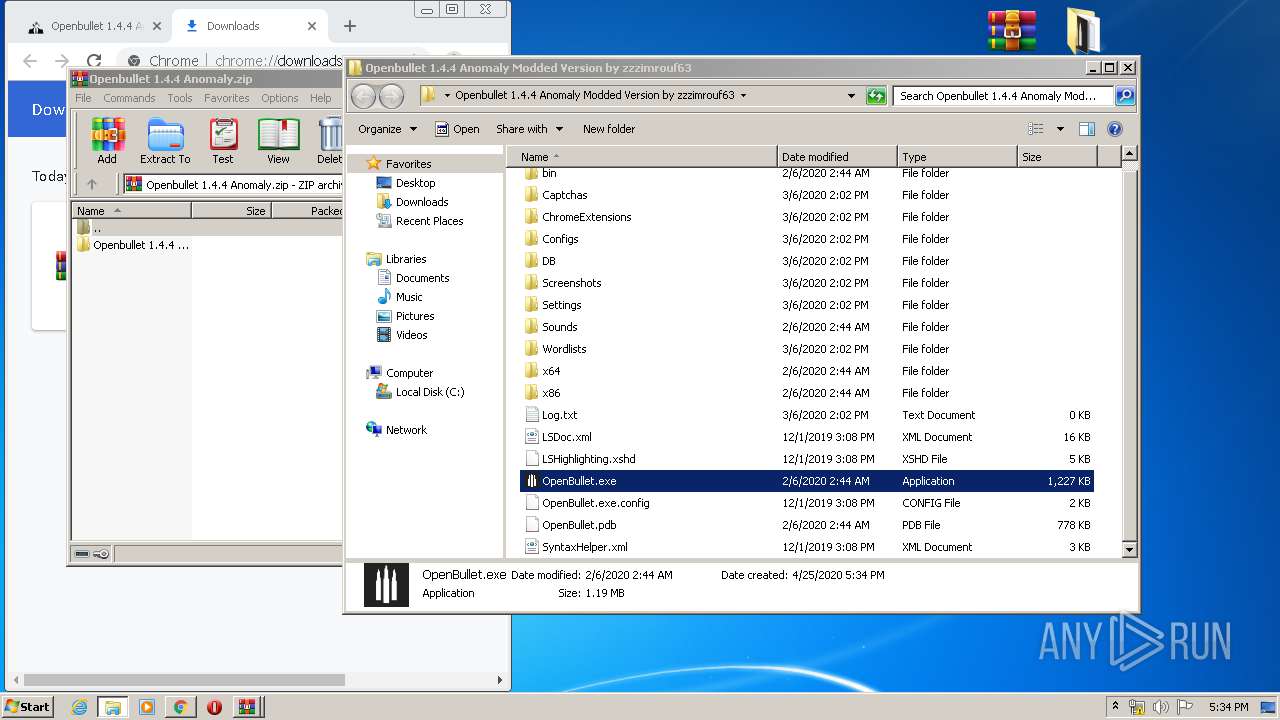Image resolution: width=1280 pixels, height=720 pixels.
Task: Open WinRAR desktop shortcut icon
Action: (x=1012, y=31)
